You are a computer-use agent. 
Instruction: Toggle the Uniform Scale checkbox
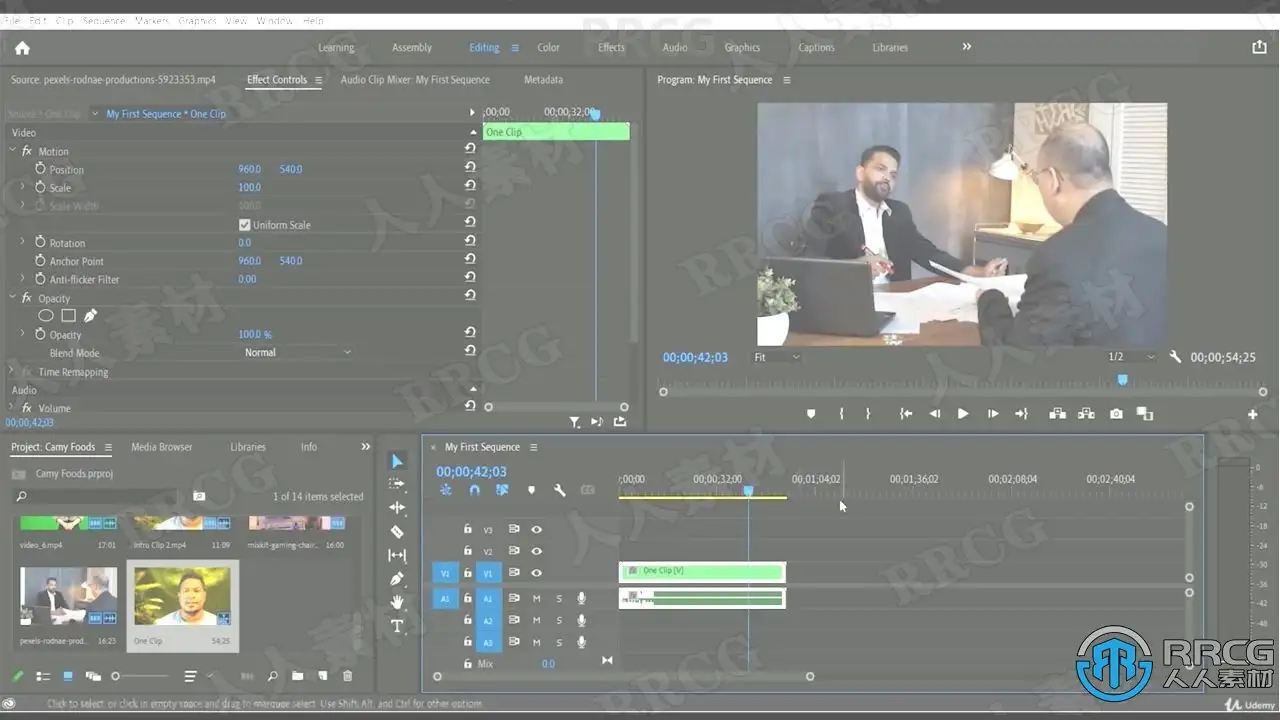point(245,225)
